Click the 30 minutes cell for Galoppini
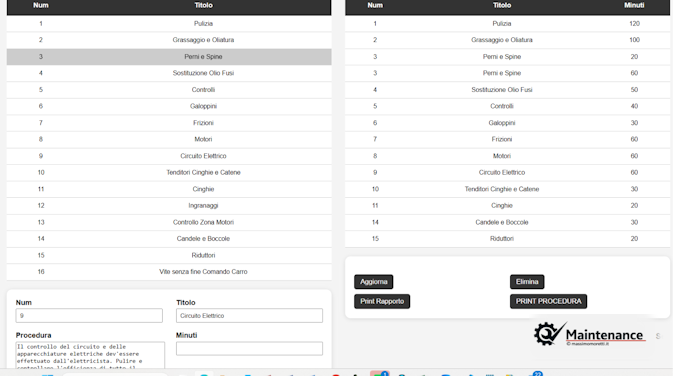The width and height of the screenshot is (673, 376). [634, 123]
